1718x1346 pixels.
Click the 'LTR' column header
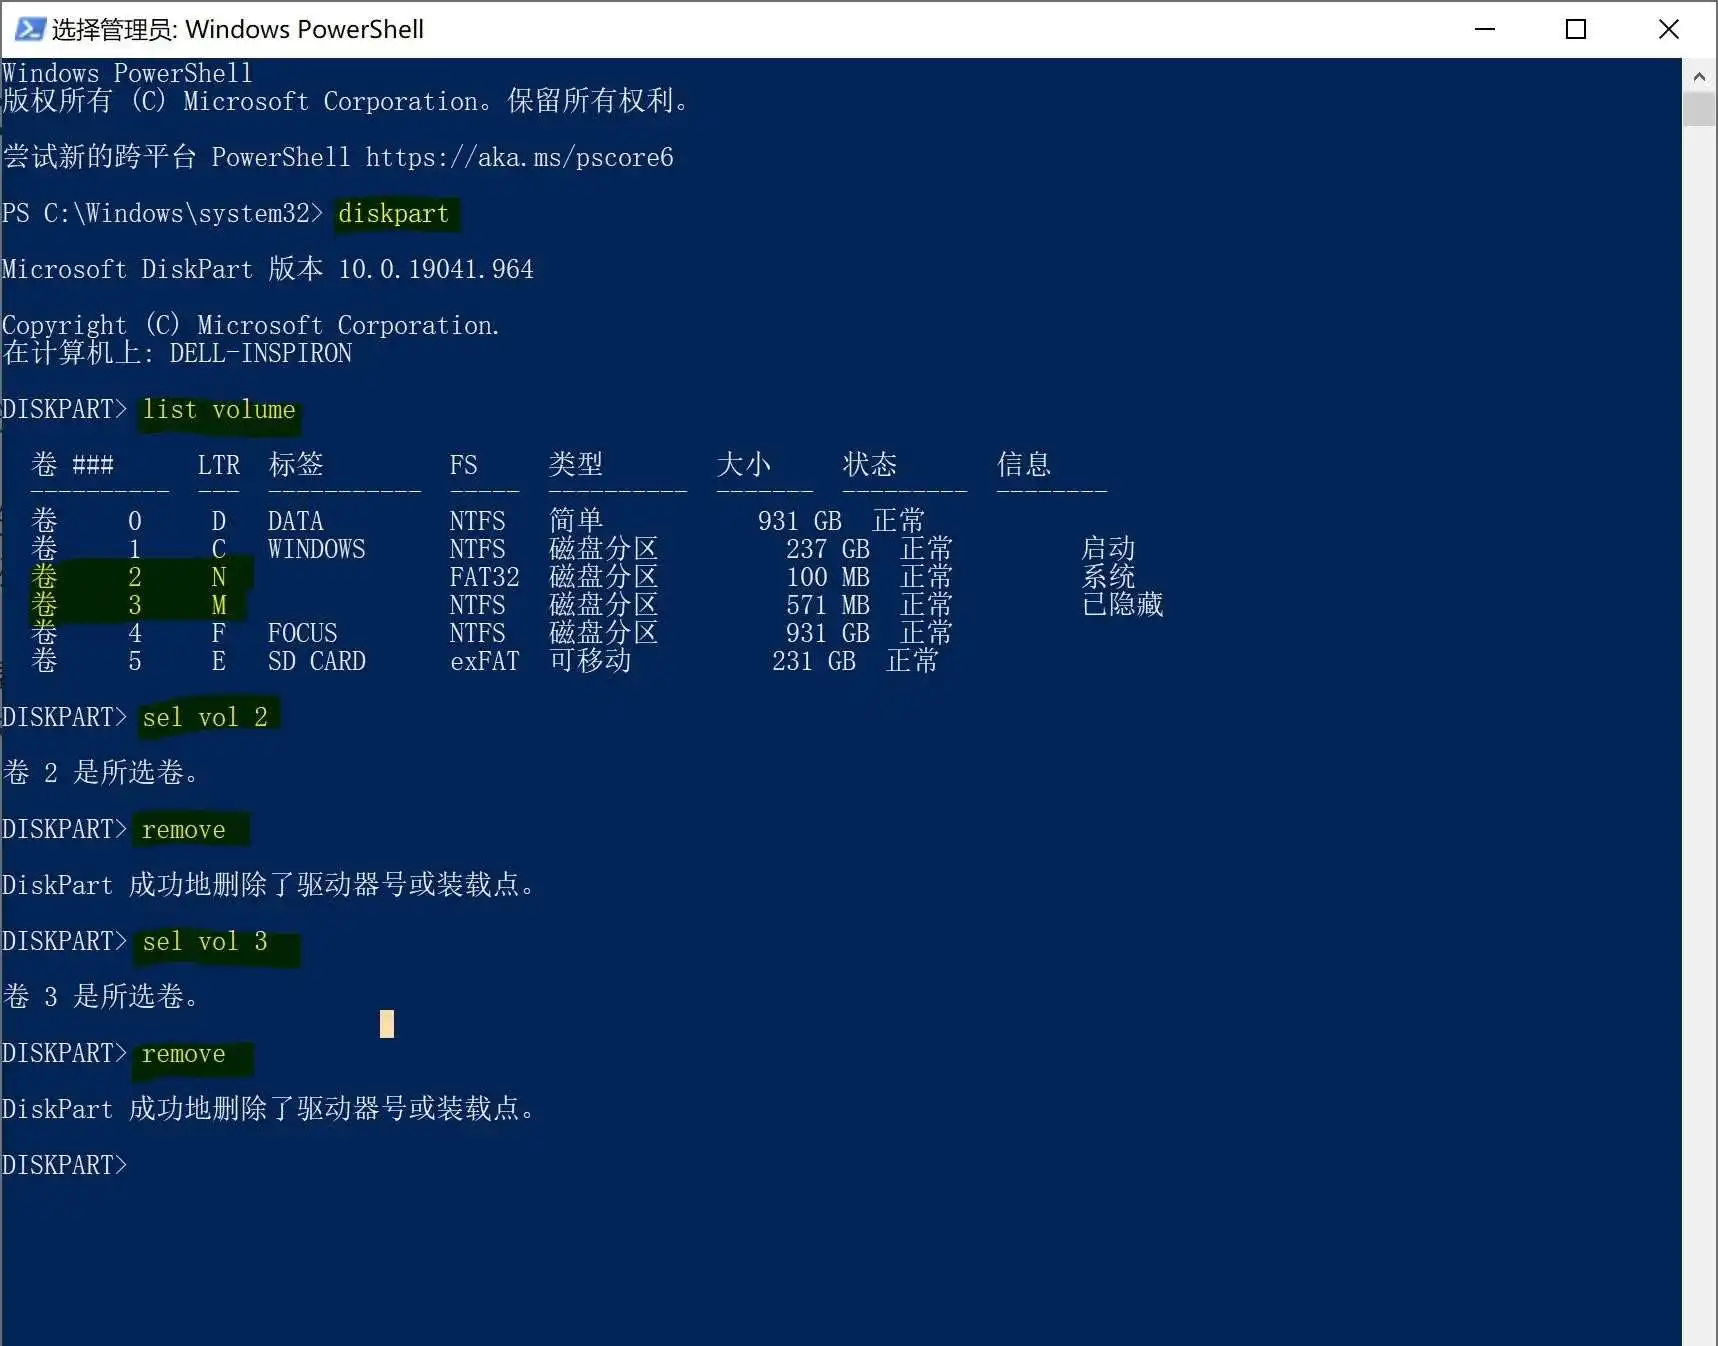219,465
